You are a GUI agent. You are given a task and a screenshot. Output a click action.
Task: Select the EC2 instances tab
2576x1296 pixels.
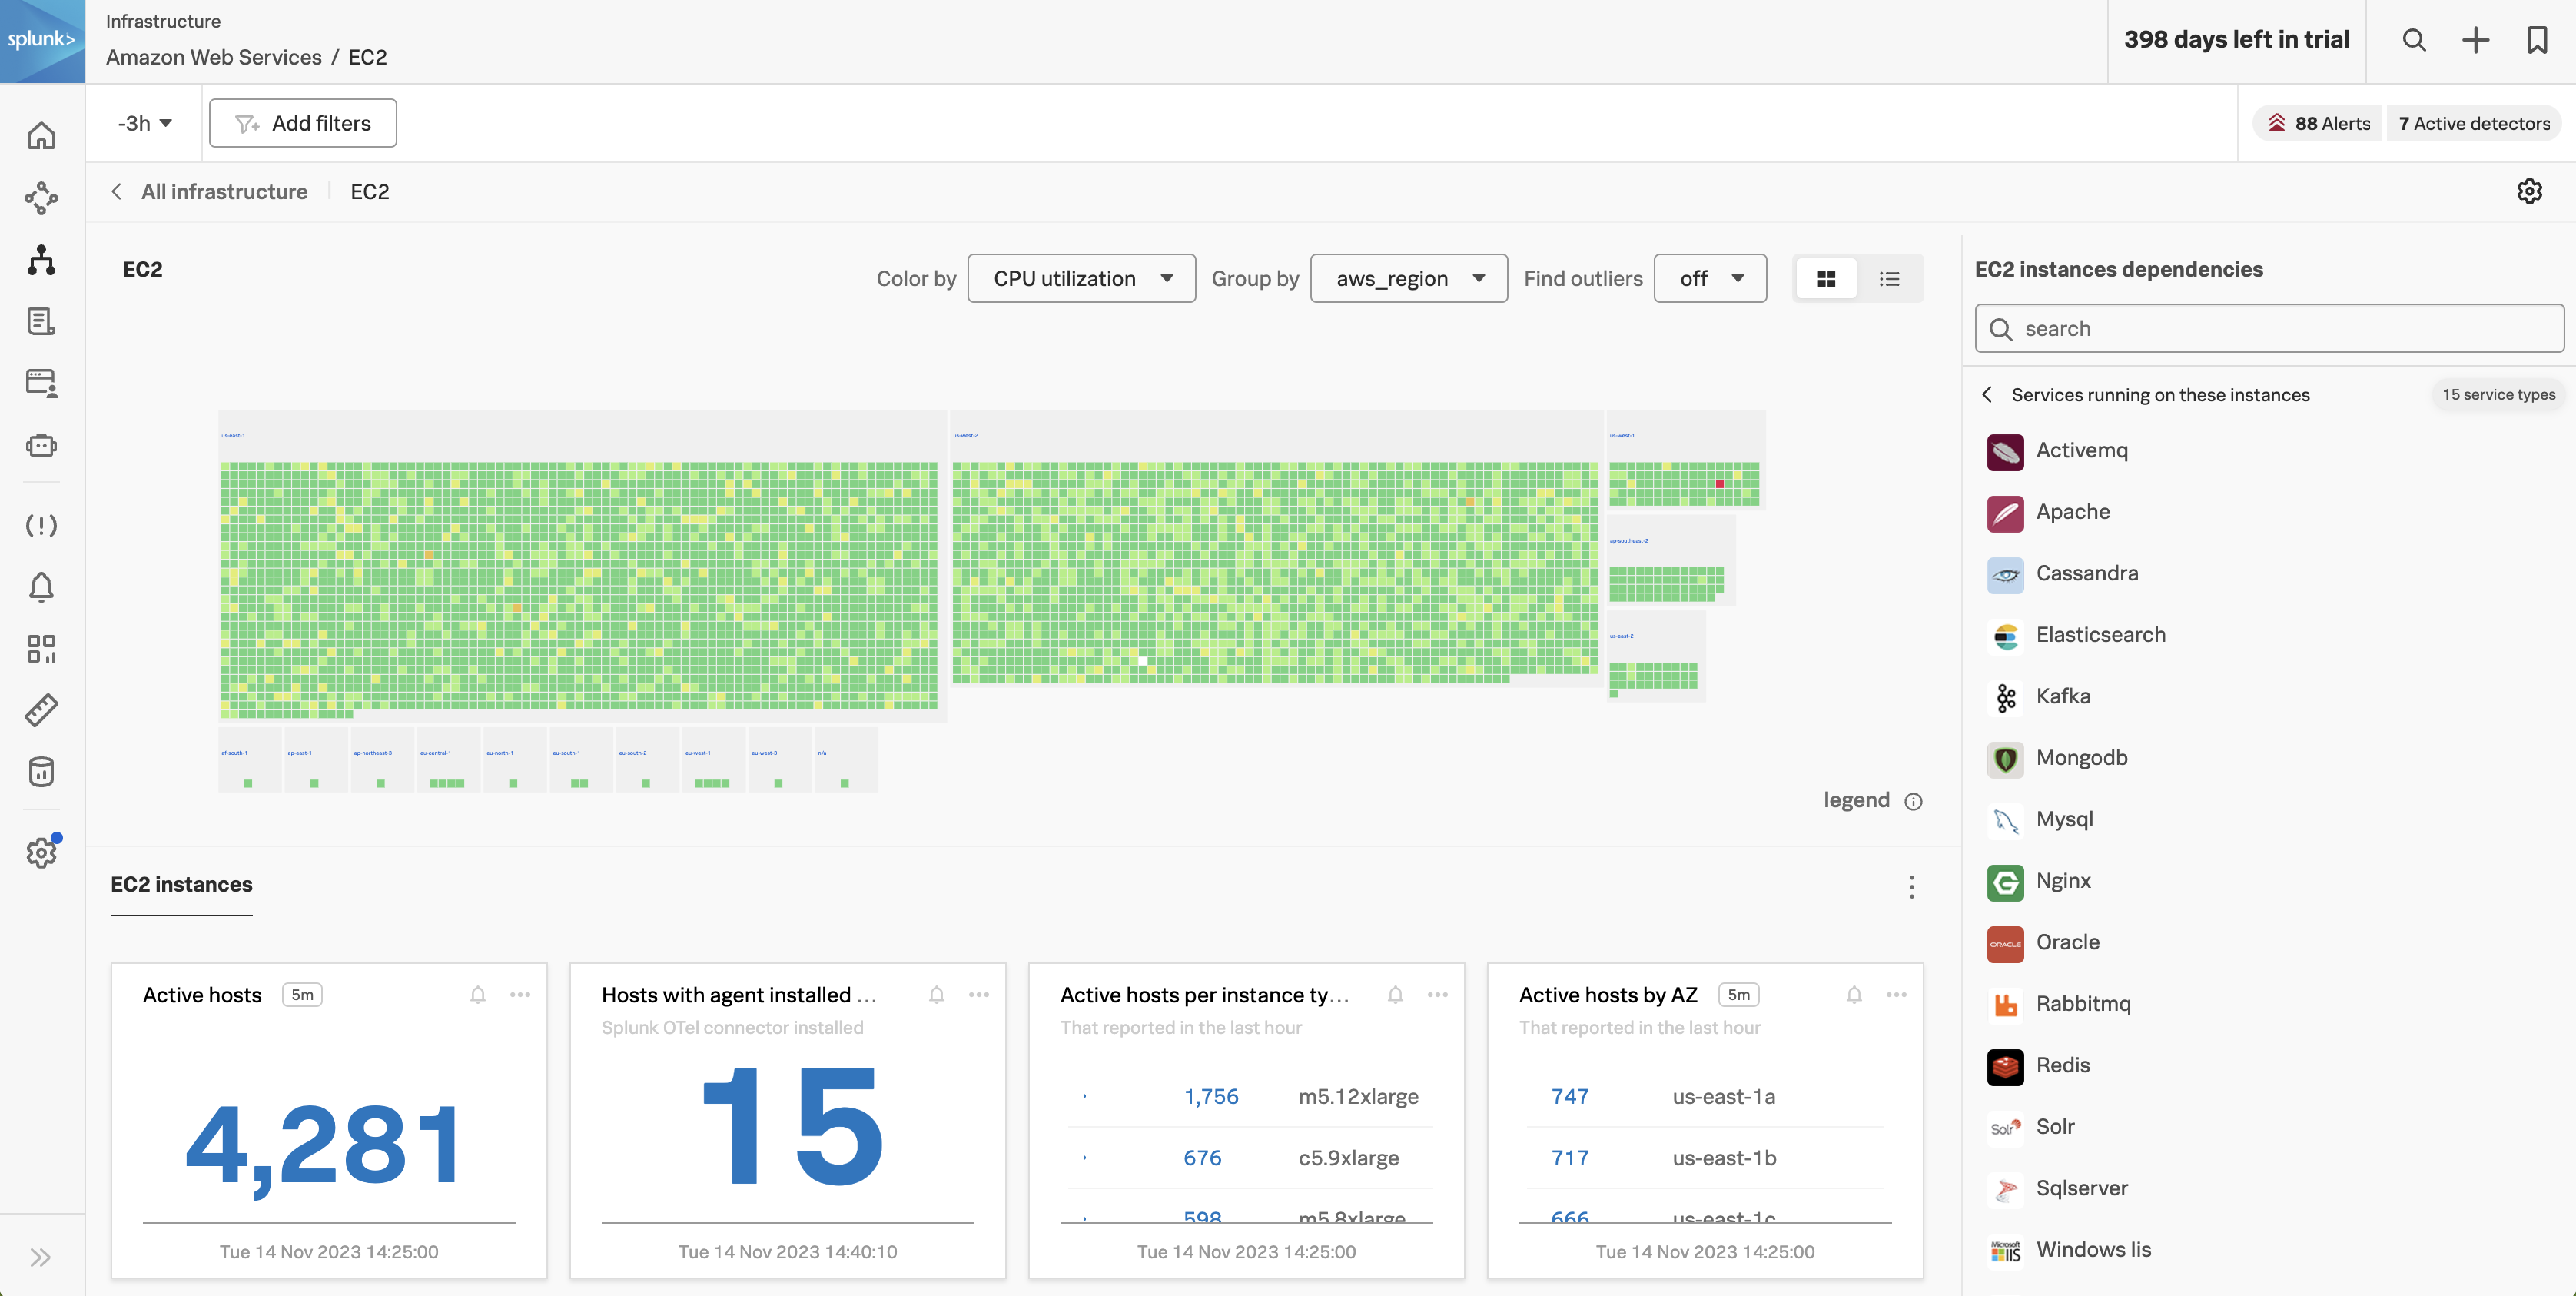(x=181, y=884)
